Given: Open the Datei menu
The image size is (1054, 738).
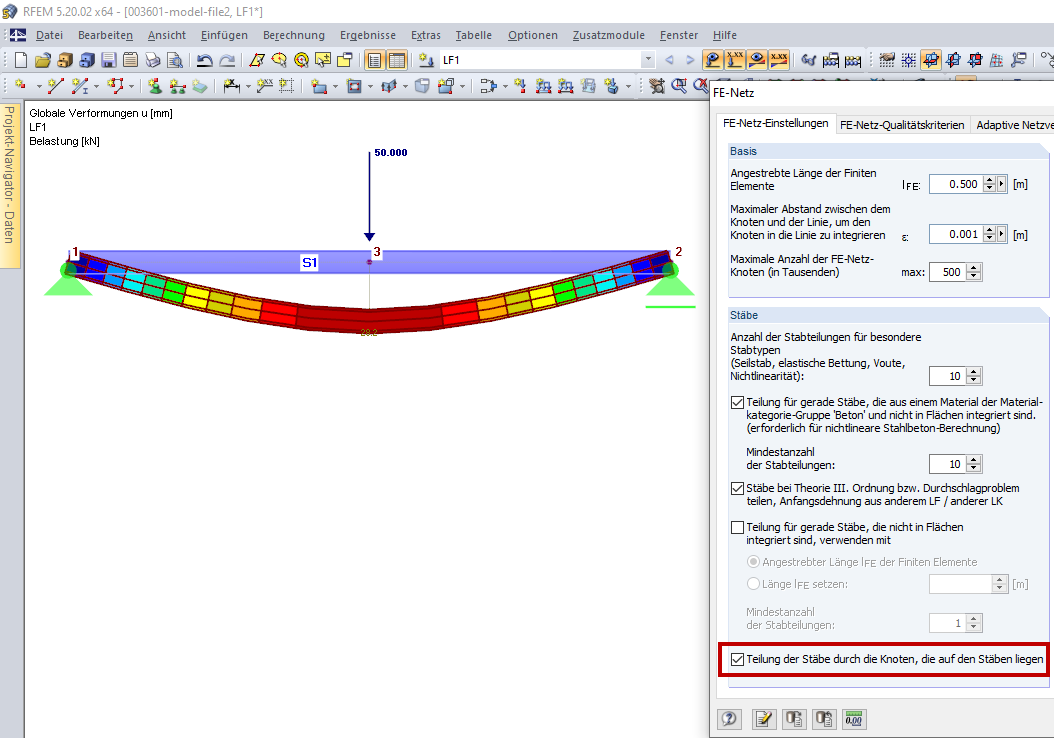Looking at the screenshot, I should pyautogui.click(x=49, y=35).
